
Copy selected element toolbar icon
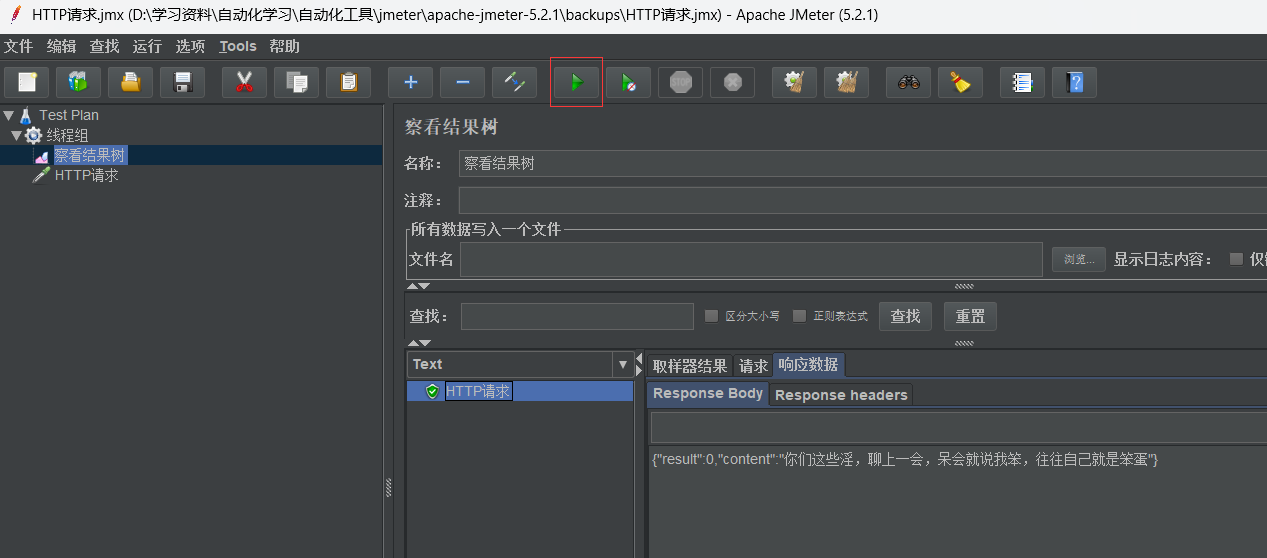tap(296, 82)
